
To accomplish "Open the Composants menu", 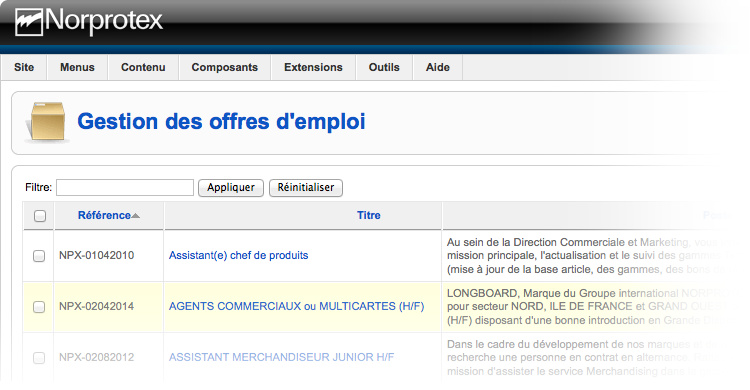I will [224, 67].
